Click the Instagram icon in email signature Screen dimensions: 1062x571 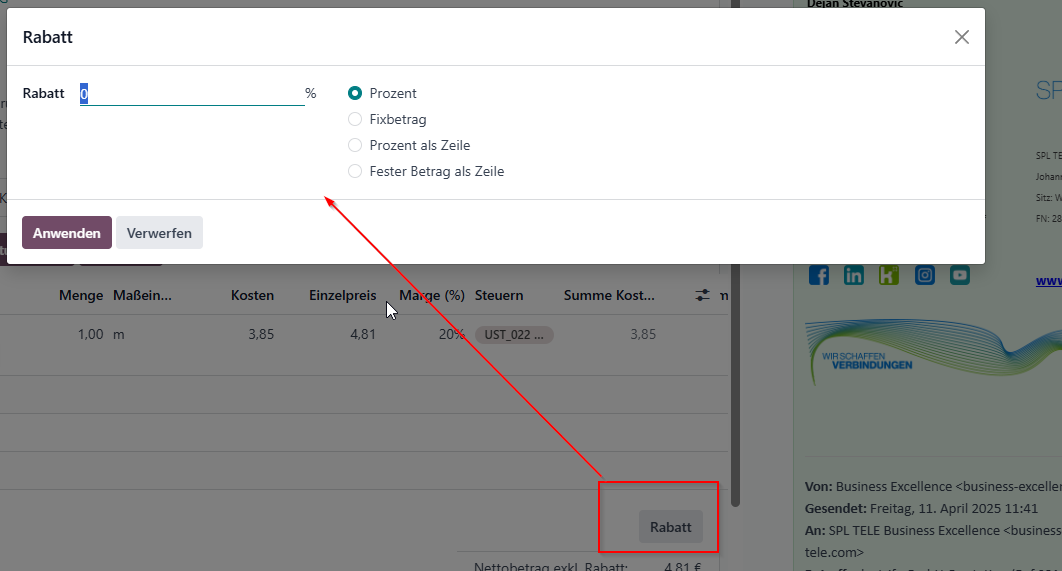coord(925,275)
